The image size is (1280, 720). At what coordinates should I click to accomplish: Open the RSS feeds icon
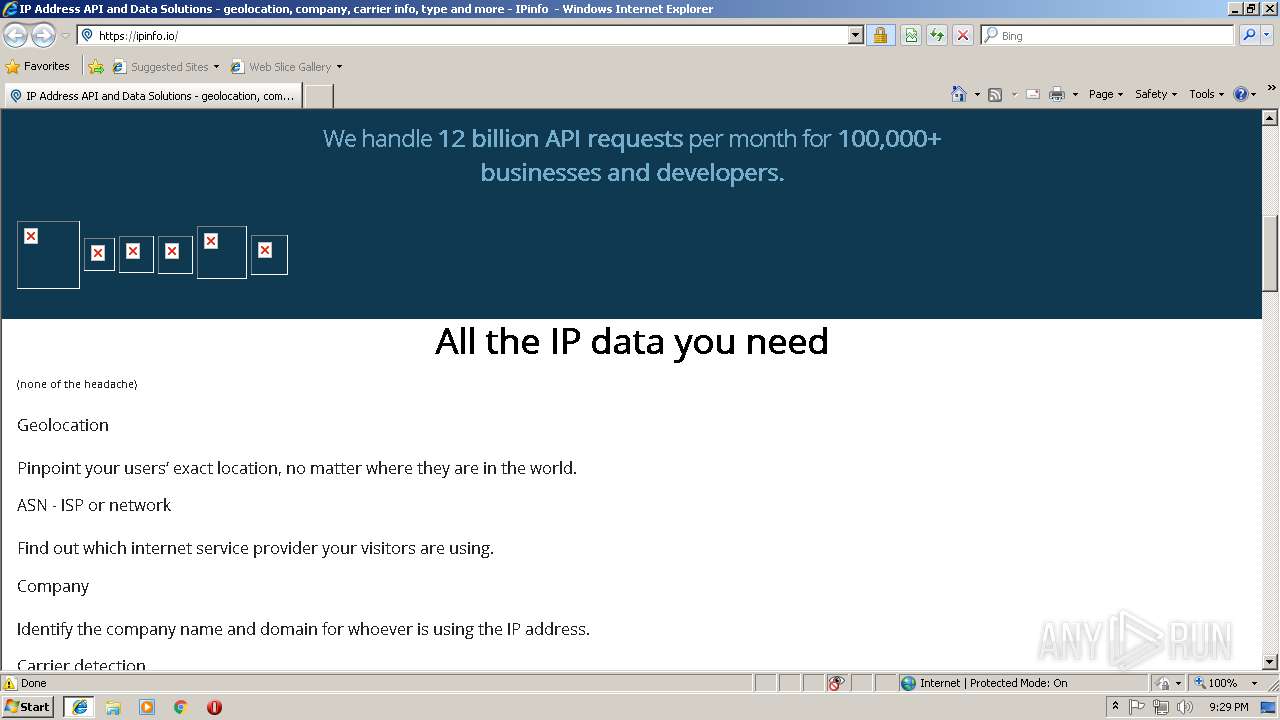coord(995,94)
